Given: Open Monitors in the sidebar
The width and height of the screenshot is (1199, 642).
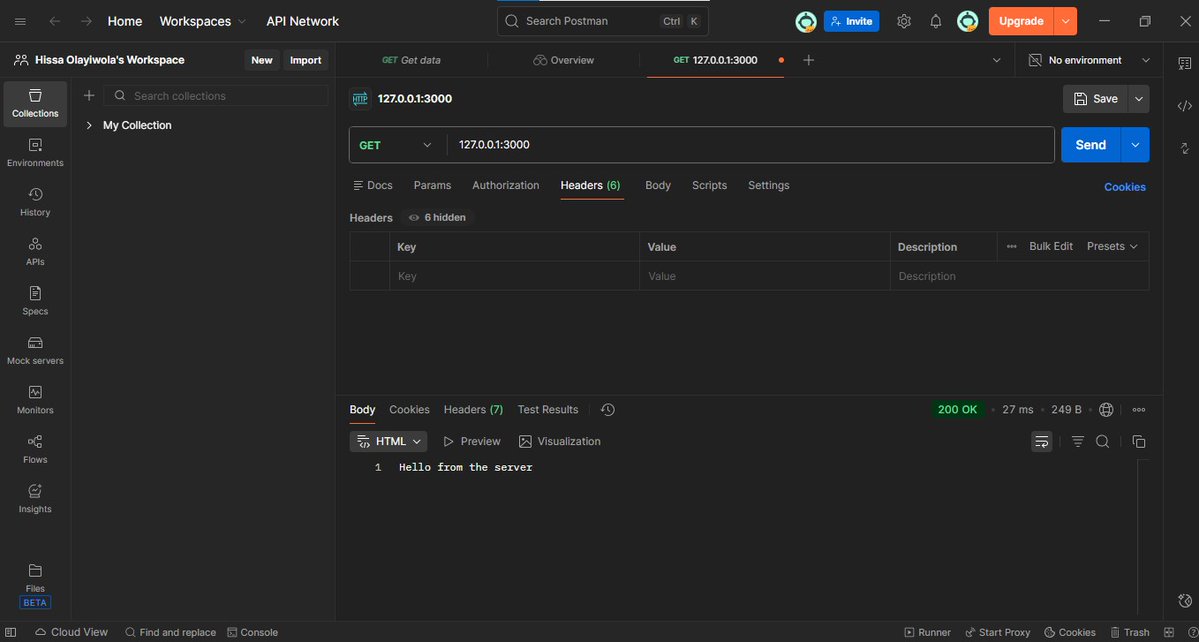Looking at the screenshot, I should [x=35, y=400].
